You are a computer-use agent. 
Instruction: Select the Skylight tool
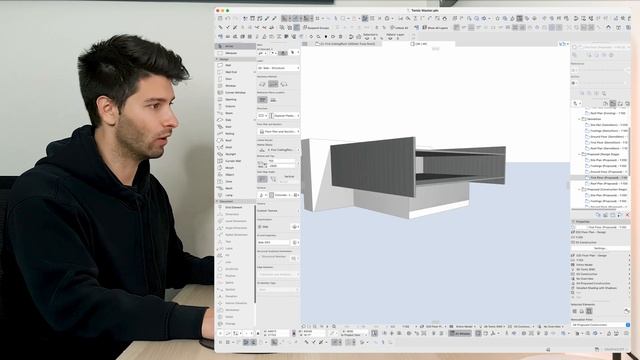[235, 154]
